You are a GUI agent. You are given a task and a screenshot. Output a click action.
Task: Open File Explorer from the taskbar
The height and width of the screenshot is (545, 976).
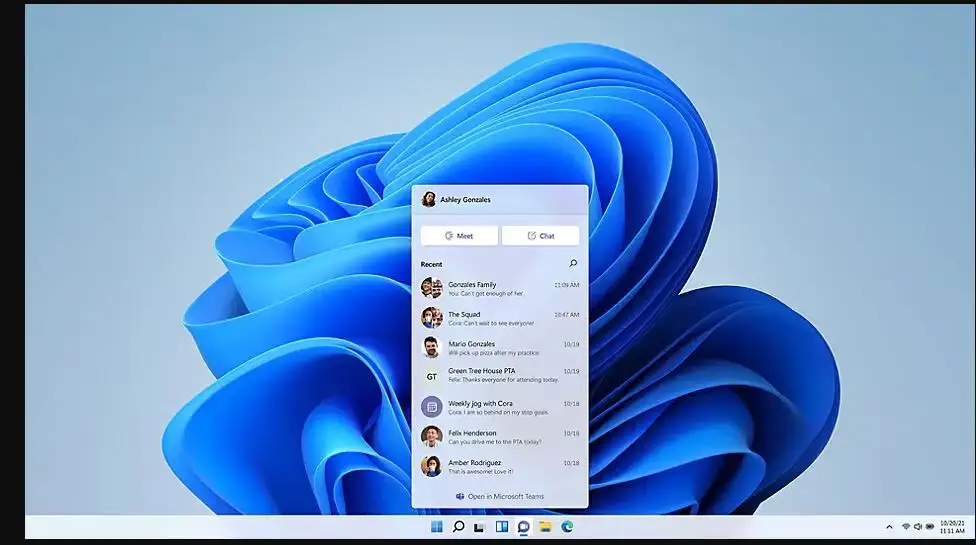tap(545, 527)
